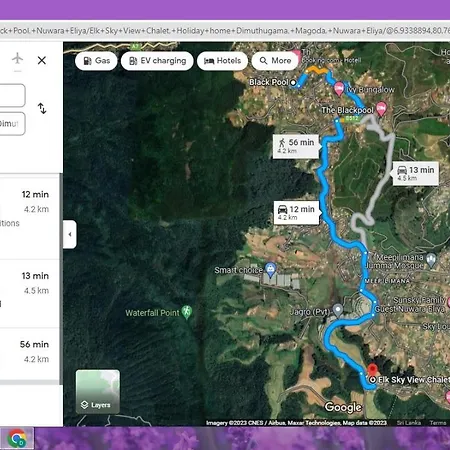
Task: Show Hotels along the route
Action: [222, 61]
